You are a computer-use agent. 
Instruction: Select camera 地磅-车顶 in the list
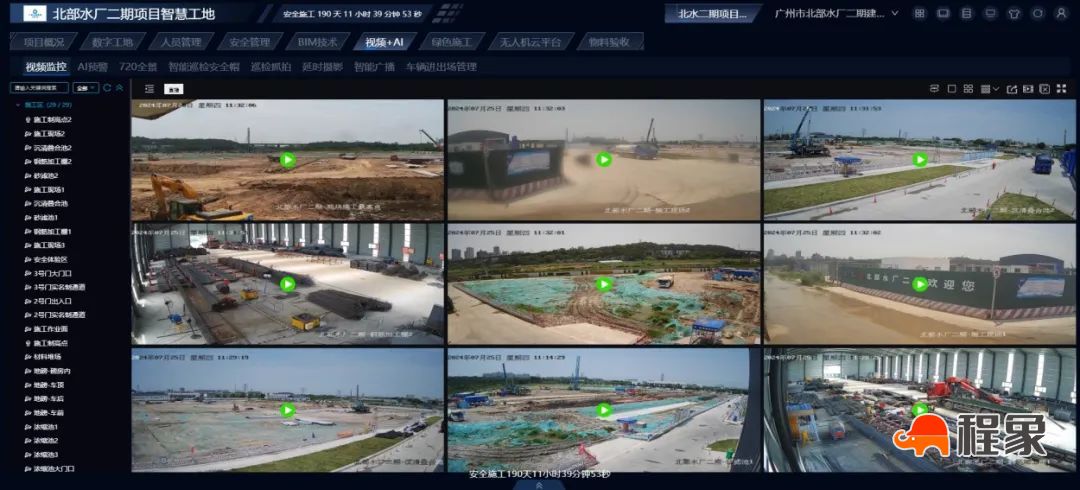point(49,385)
